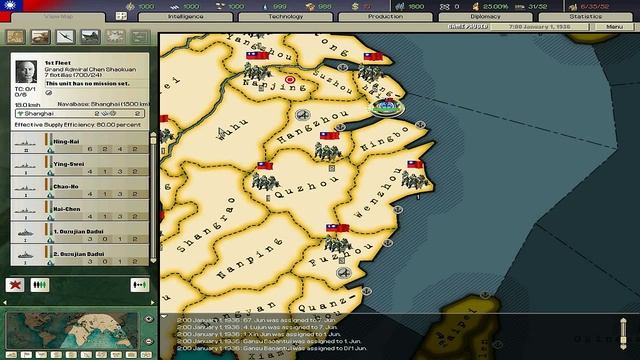
Task: Open the Diplomacy tab
Action: point(485,17)
